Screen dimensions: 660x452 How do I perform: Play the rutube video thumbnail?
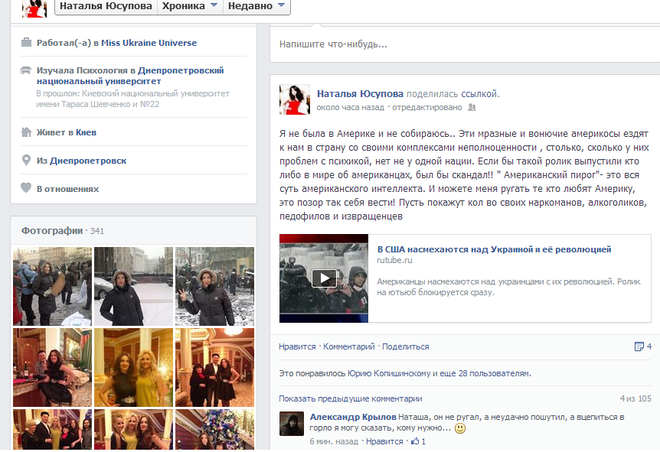[x=324, y=278]
